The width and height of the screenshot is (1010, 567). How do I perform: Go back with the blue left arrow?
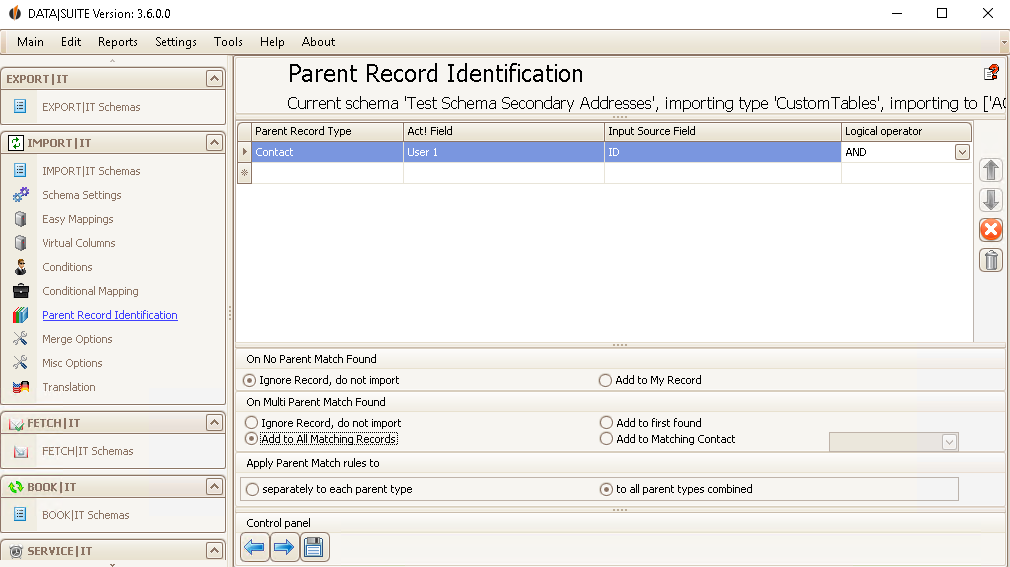pyautogui.click(x=254, y=547)
